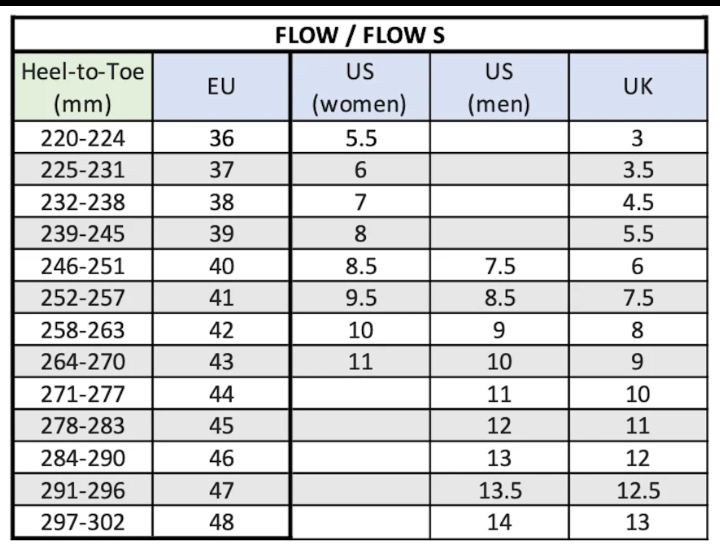720x550 pixels.
Task: Select the EU size 39 cell
Action: coord(221,234)
